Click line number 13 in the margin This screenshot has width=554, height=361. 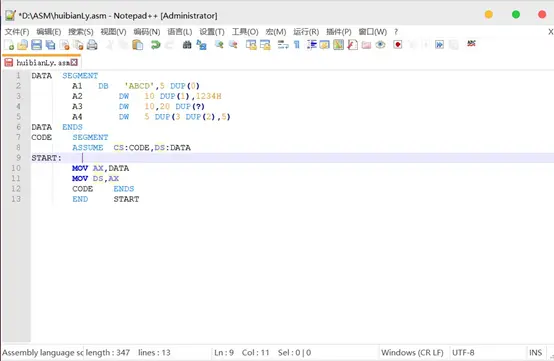click(x=16, y=199)
